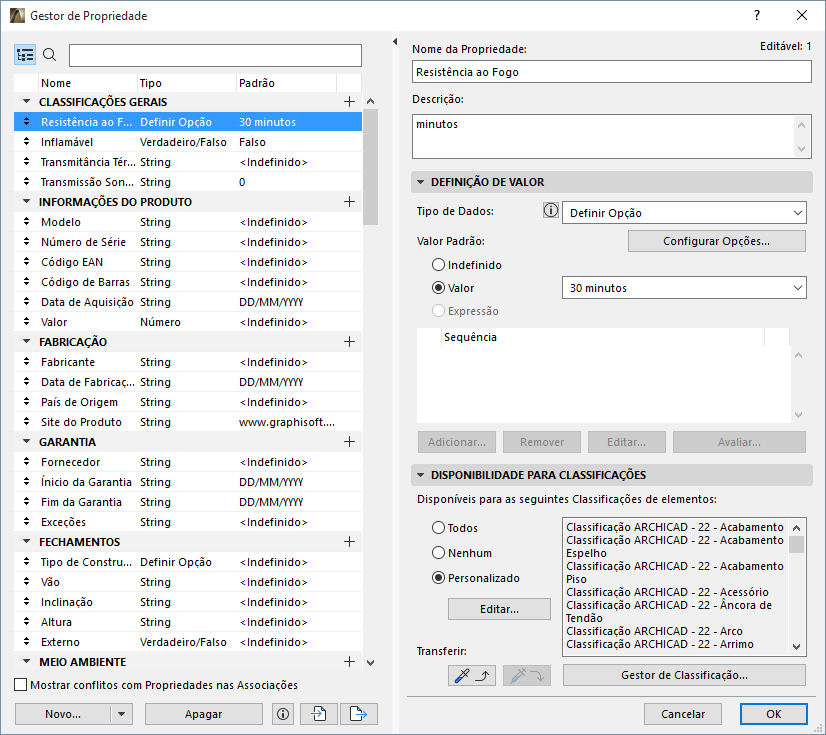Select the Personalizado radio button
Image resolution: width=826 pixels, height=735 pixels.
(438, 578)
